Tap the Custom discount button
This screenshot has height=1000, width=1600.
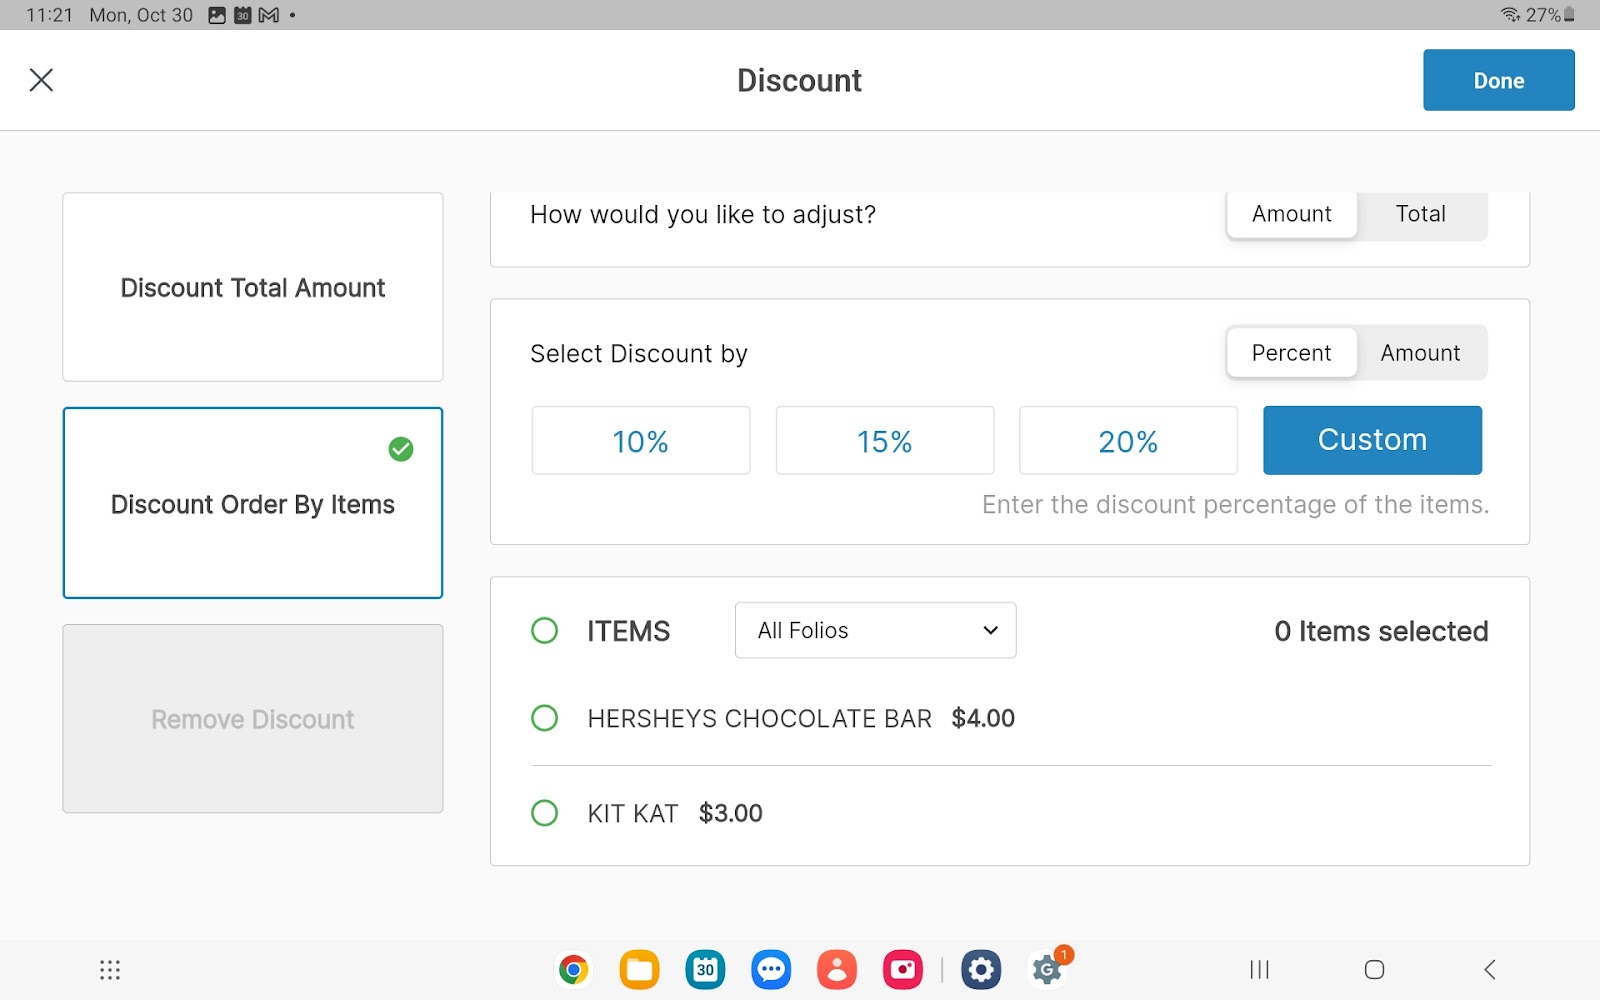point(1372,440)
